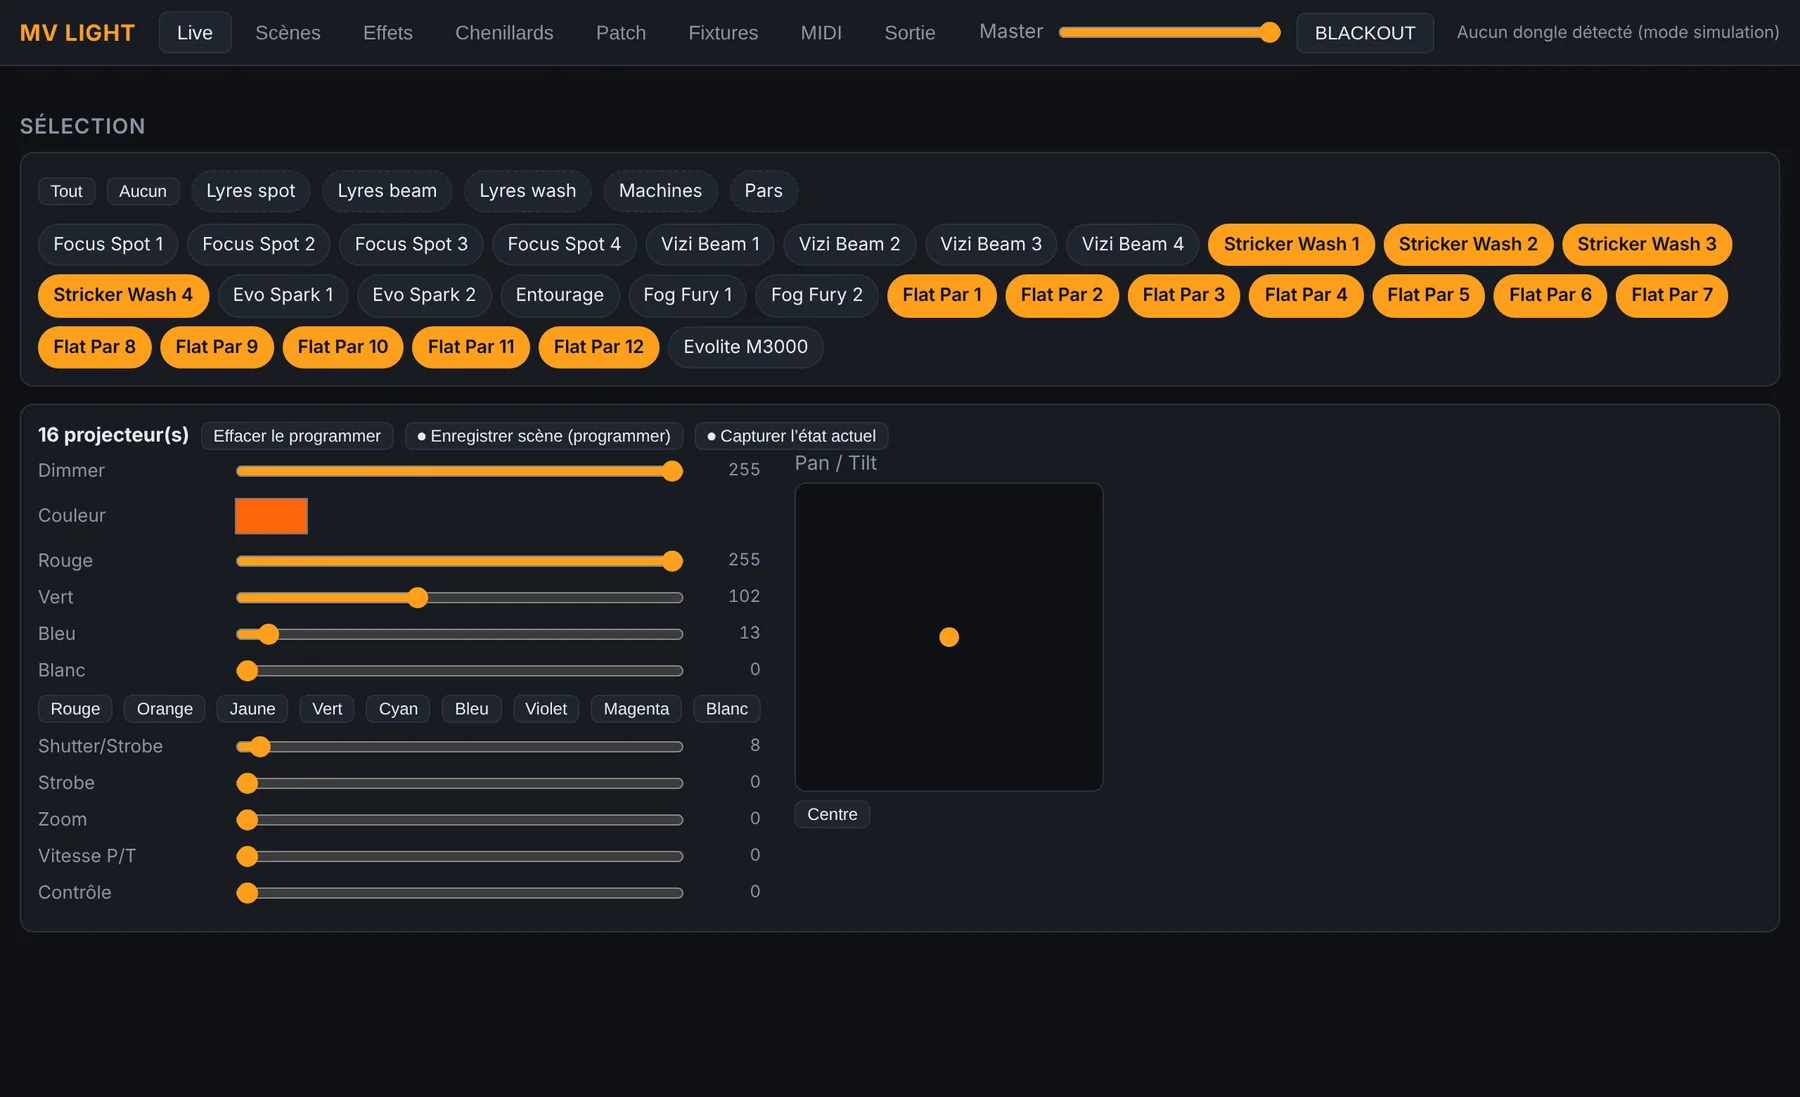This screenshot has height=1097, width=1800.
Task: Click inside the Pan / Tilt pad
Action: [949, 637]
